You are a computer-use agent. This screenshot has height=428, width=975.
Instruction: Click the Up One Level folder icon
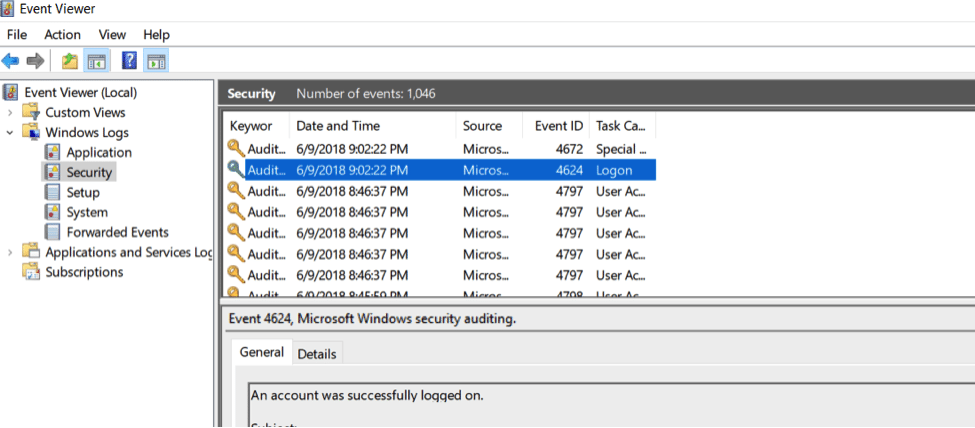(x=69, y=61)
